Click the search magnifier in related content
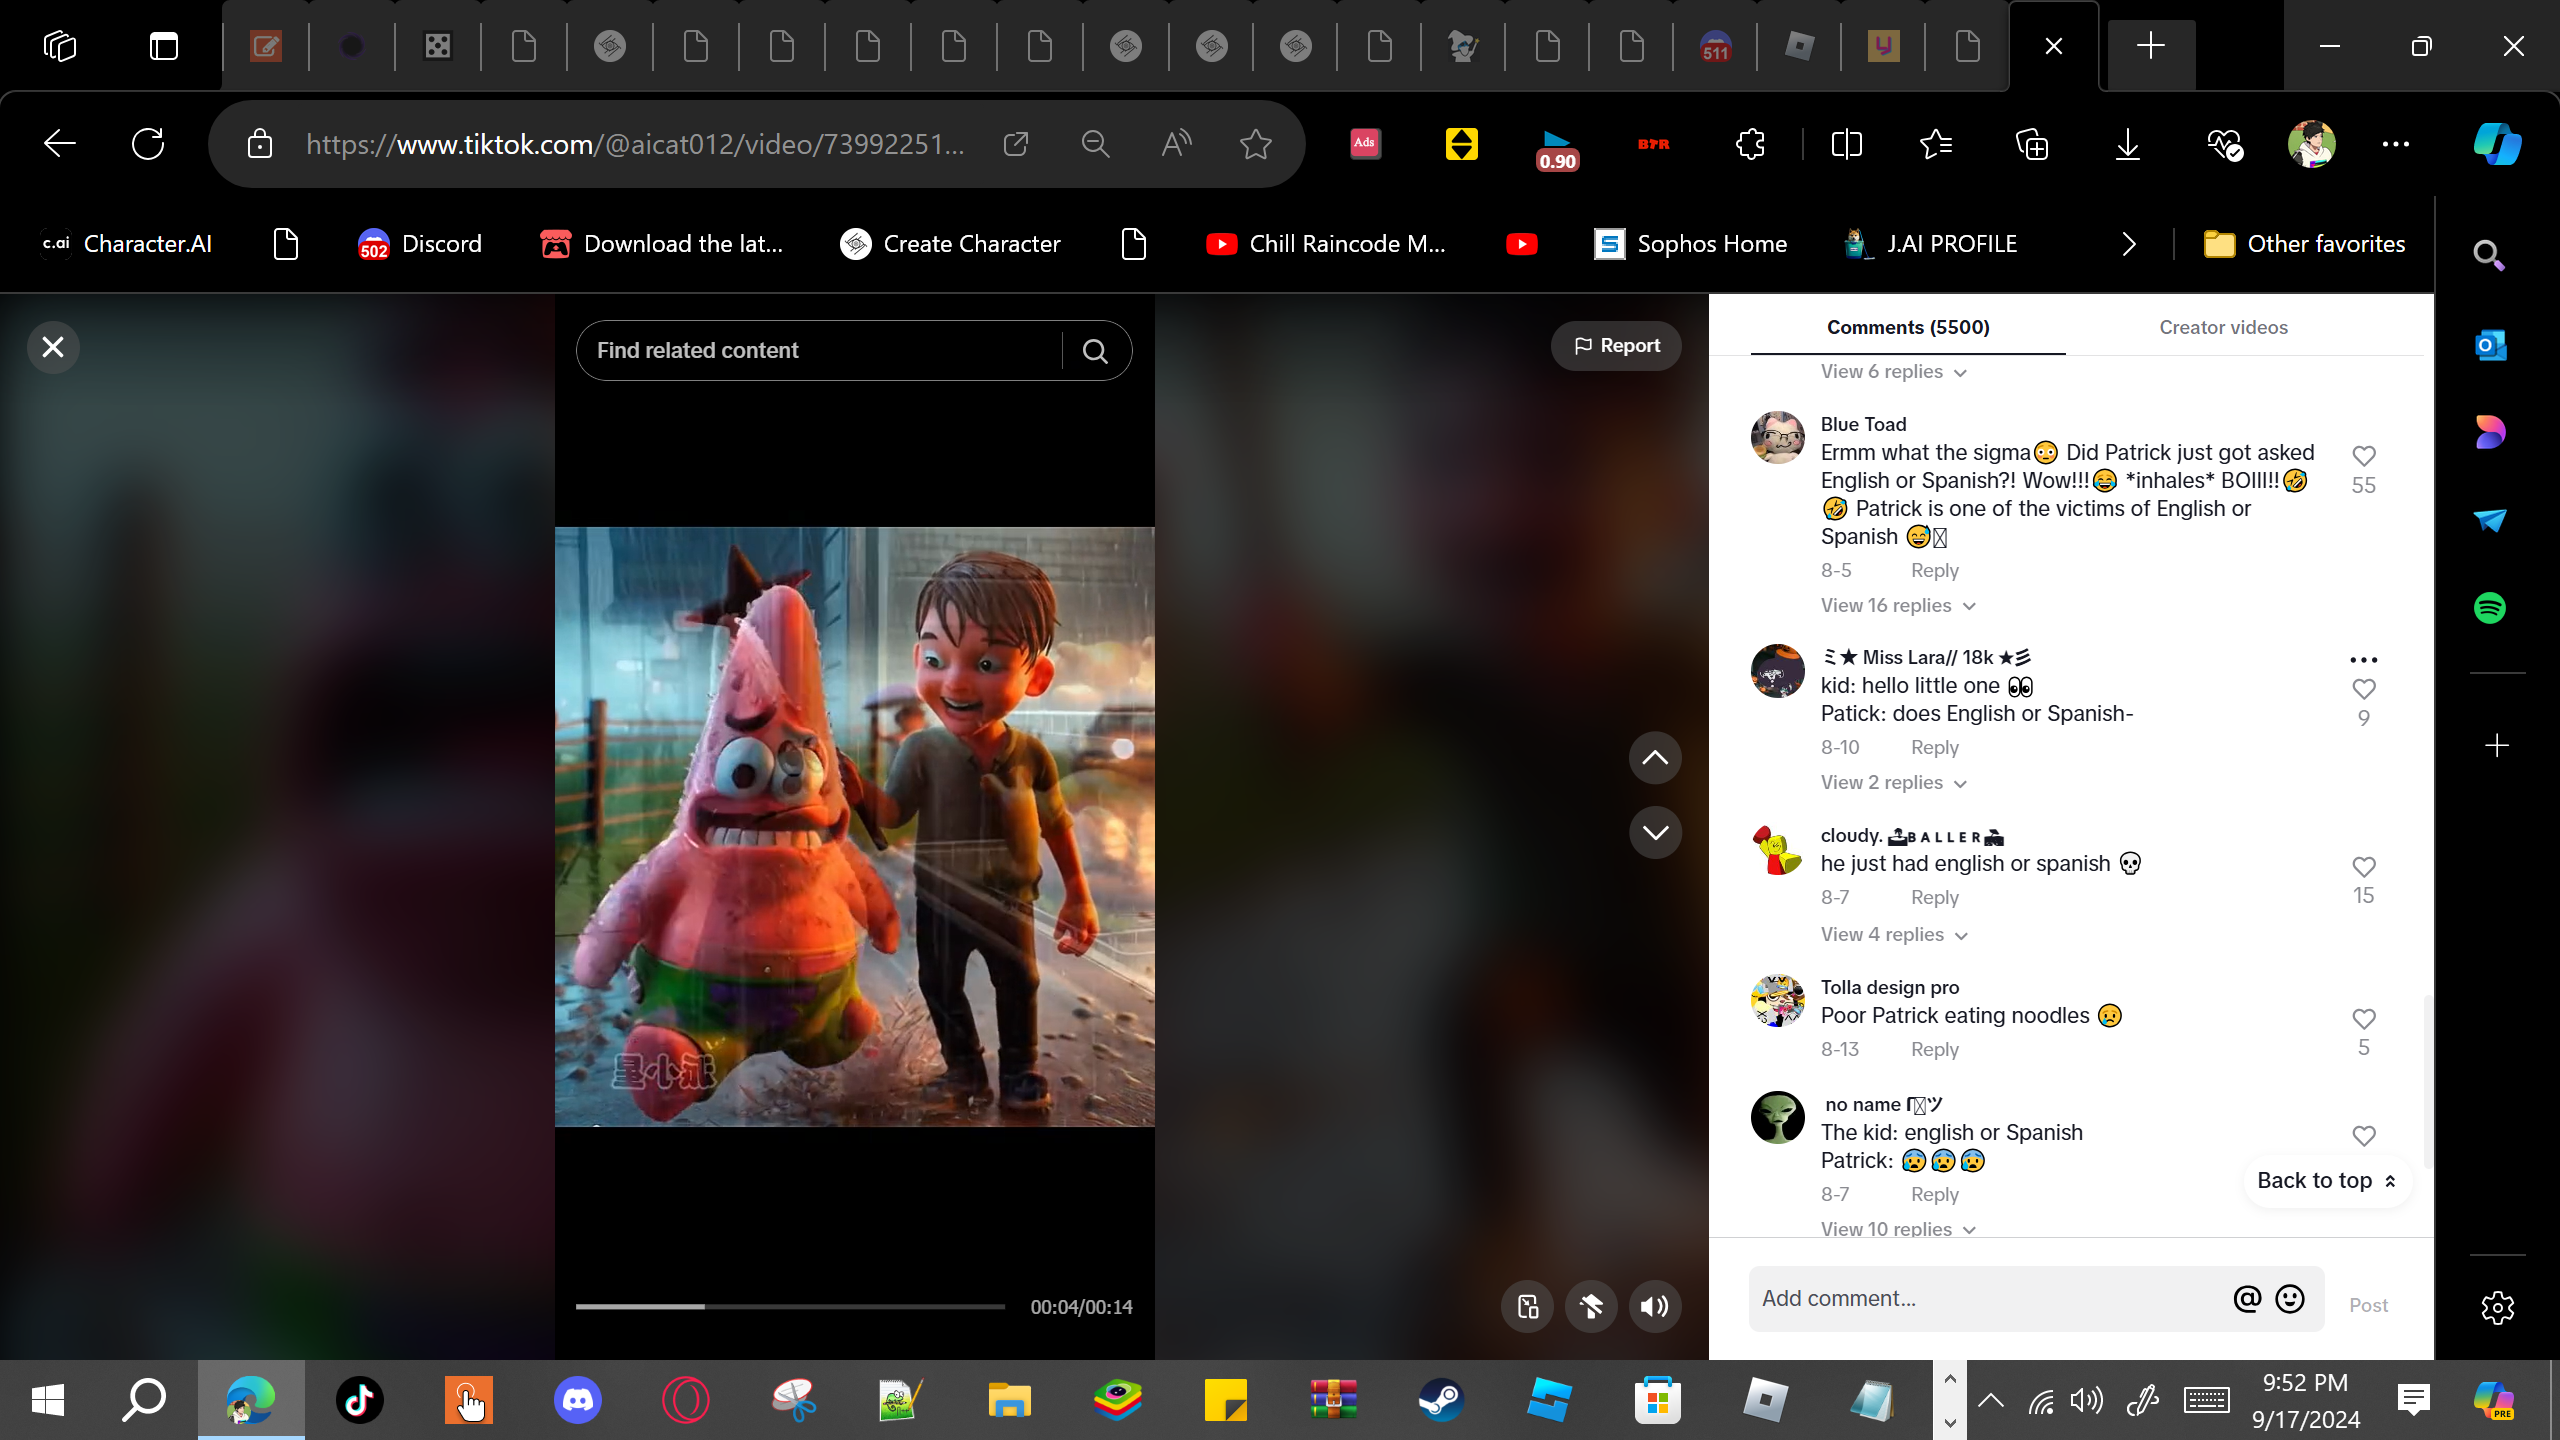This screenshot has height=1440, width=2560. tap(1095, 351)
